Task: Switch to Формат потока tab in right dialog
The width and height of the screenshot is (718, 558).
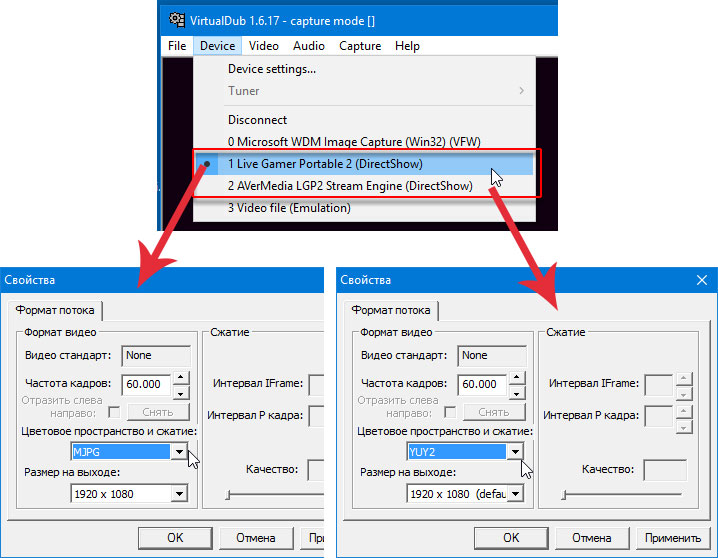Action: click(391, 310)
